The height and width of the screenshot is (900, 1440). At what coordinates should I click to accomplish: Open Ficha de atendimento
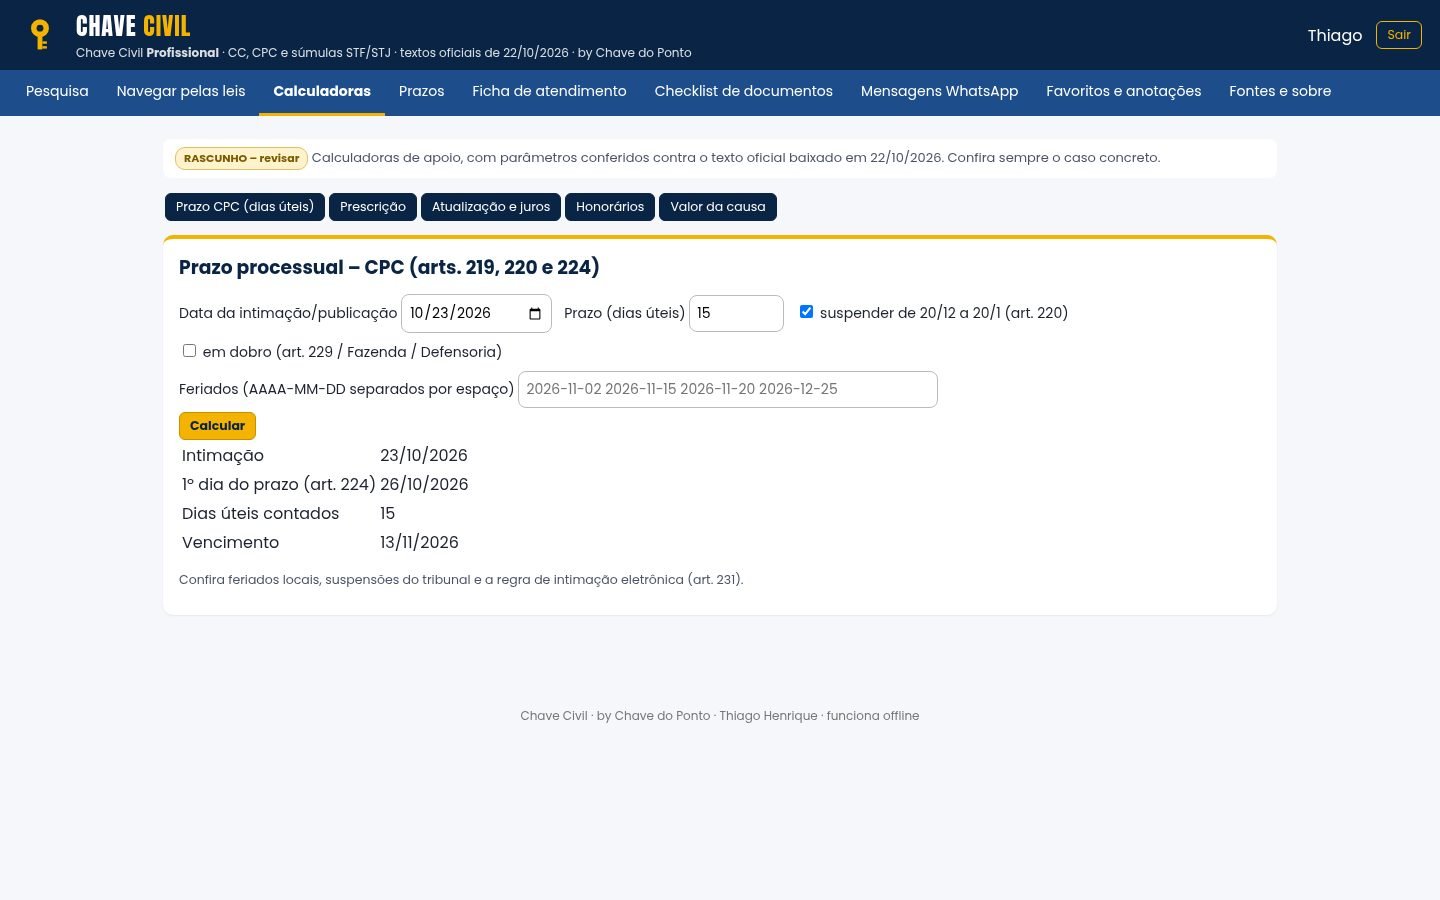(x=549, y=91)
